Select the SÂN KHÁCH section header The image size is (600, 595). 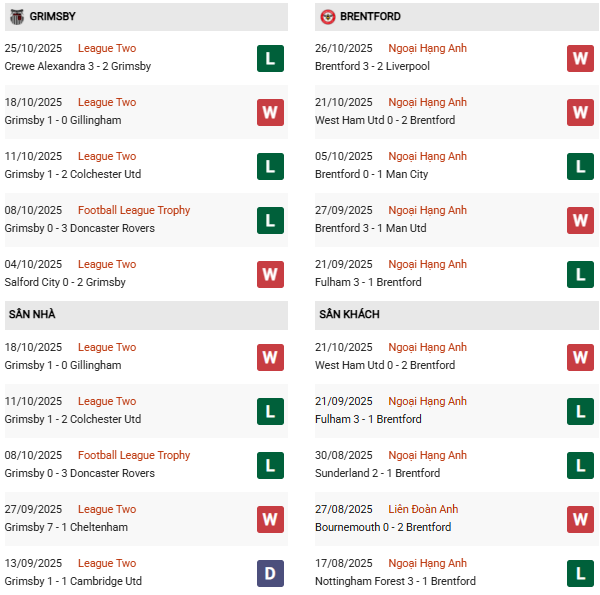[349, 314]
